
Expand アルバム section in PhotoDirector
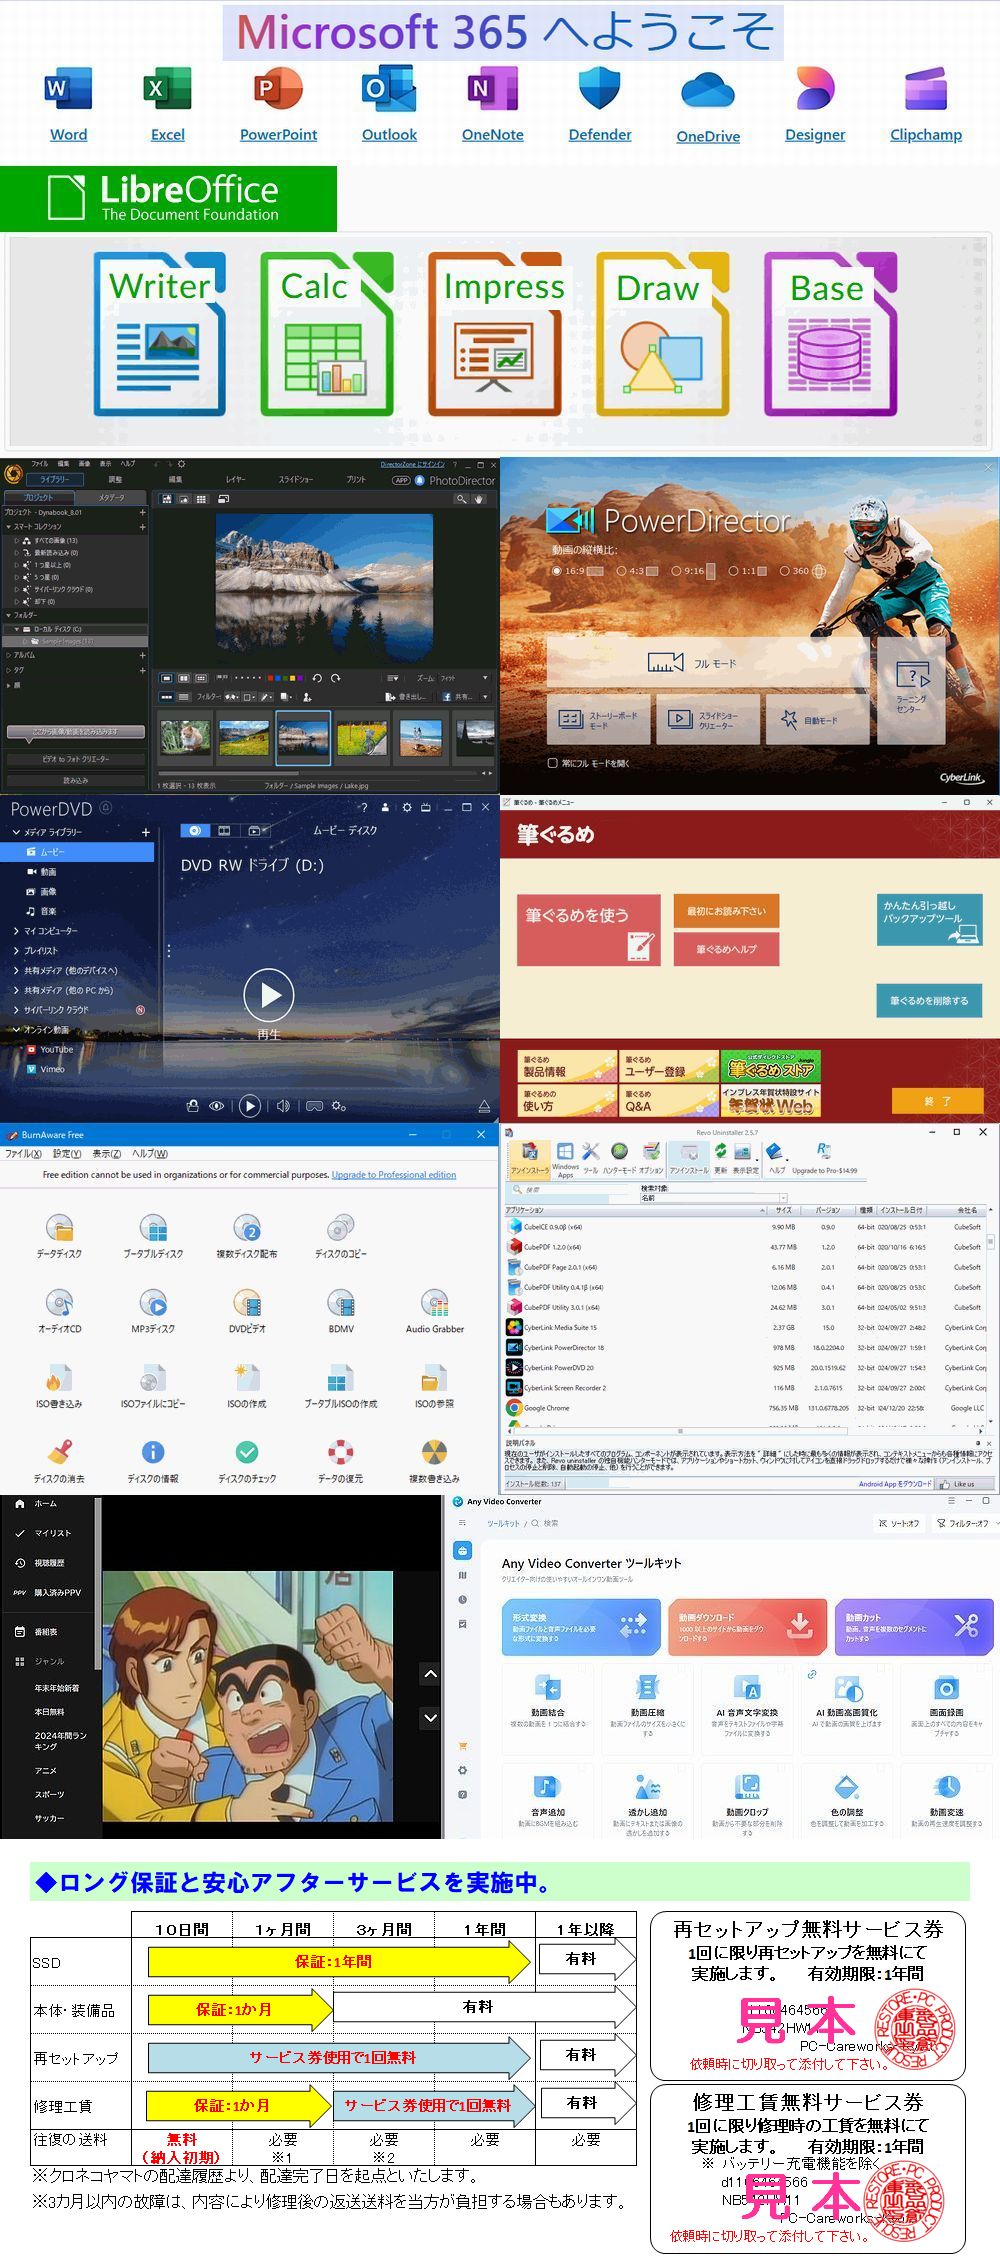point(9,655)
